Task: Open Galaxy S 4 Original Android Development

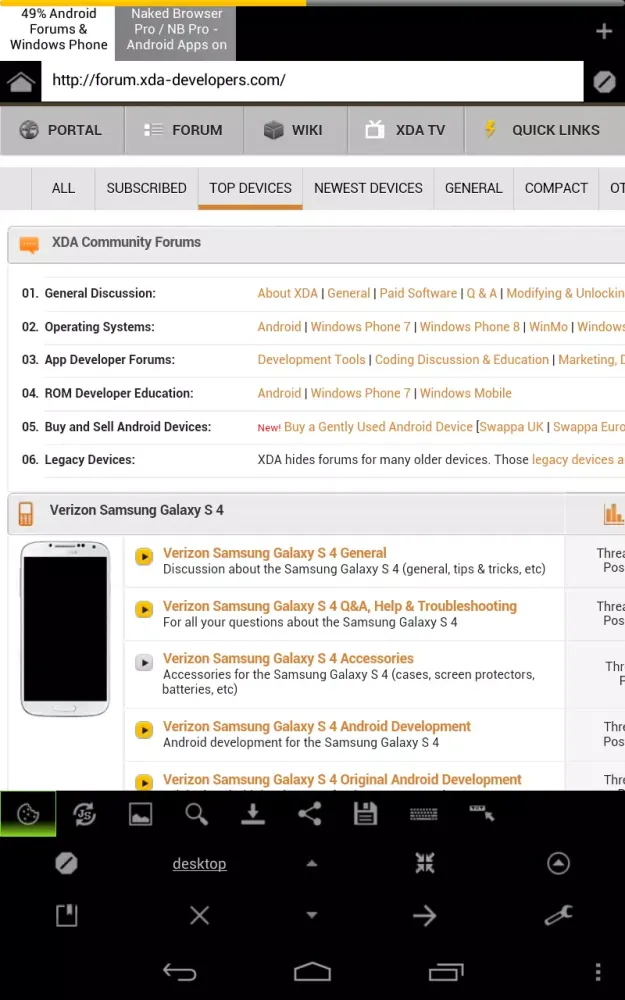Action: pyautogui.click(x=342, y=779)
